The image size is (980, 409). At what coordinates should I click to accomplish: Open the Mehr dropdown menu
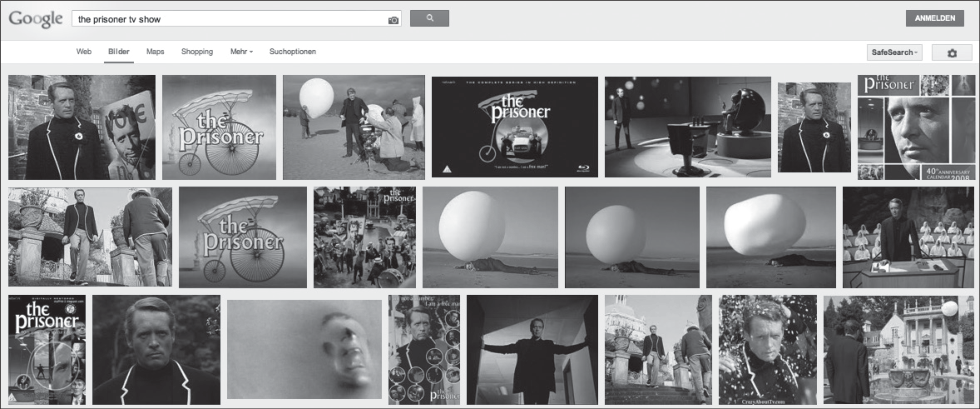[x=241, y=52]
